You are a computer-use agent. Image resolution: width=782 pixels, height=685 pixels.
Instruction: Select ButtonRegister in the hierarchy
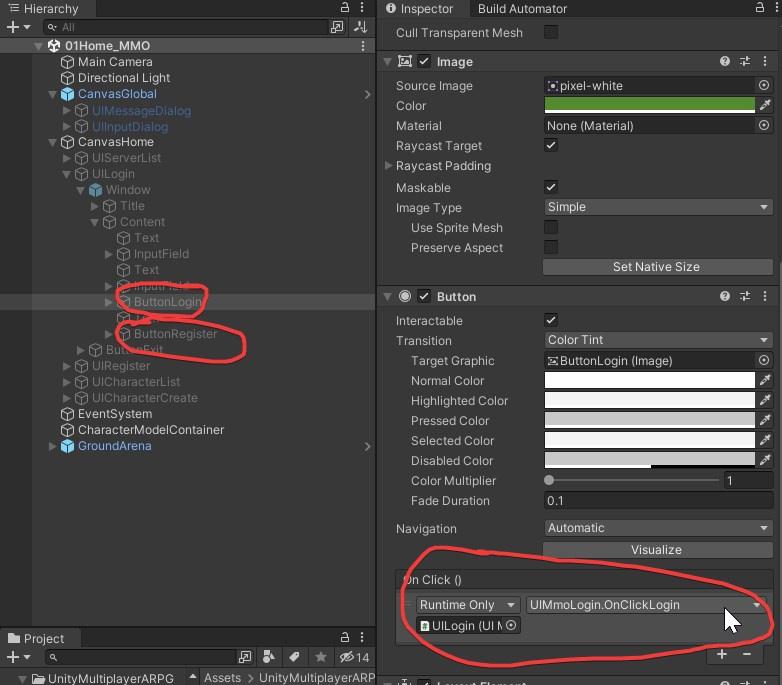[x=175, y=334]
